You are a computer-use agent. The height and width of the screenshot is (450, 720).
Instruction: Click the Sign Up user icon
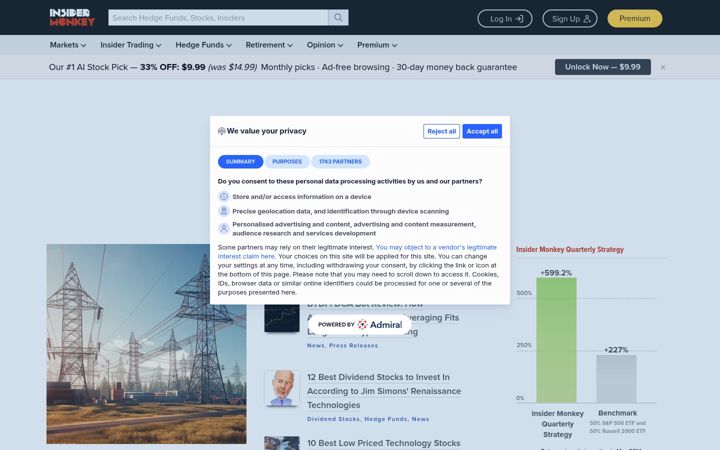pyautogui.click(x=586, y=18)
